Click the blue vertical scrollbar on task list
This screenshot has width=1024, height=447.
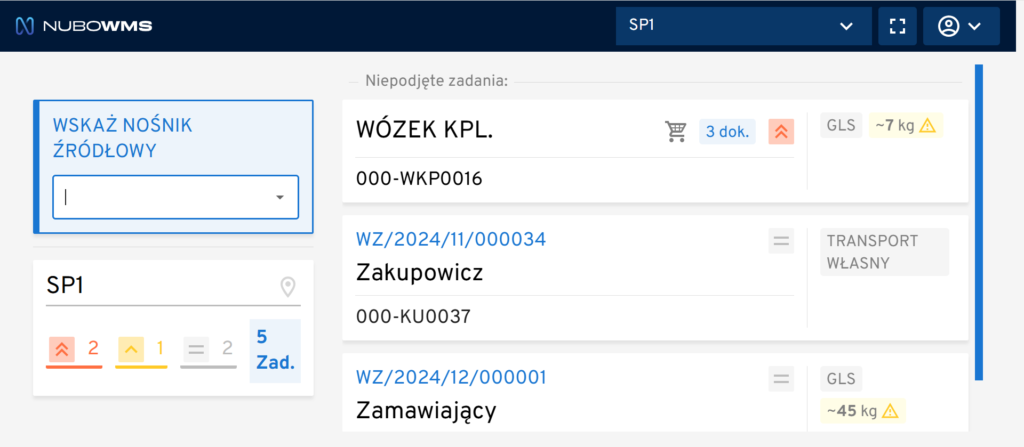[979, 222]
